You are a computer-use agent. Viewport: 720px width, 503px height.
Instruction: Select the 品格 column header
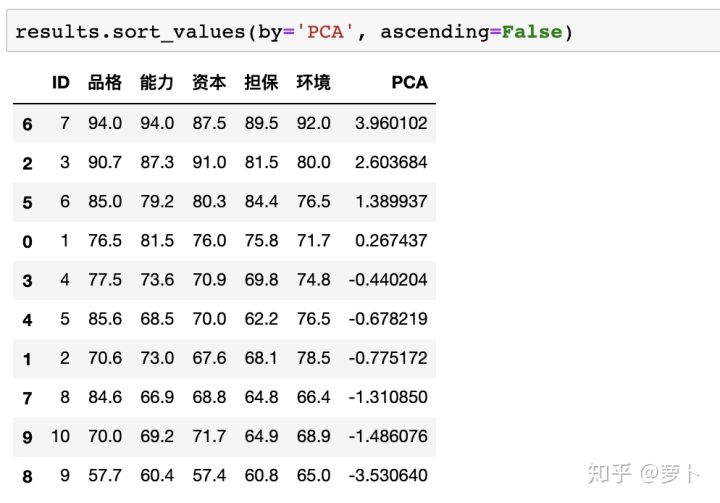point(105,83)
